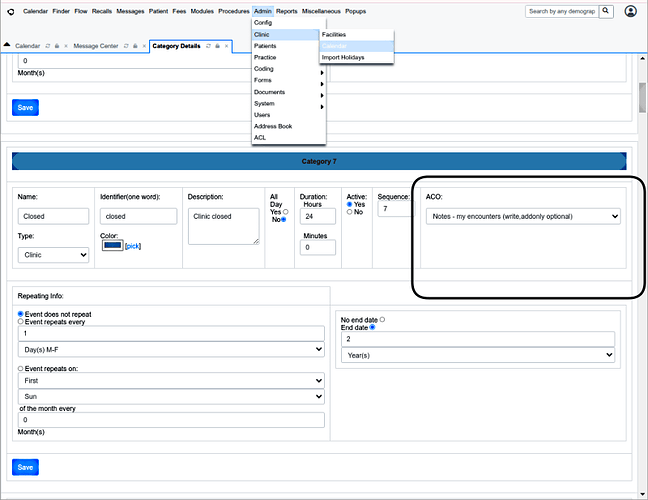Expand the Coding submenu arrow

pyautogui.click(x=322, y=73)
